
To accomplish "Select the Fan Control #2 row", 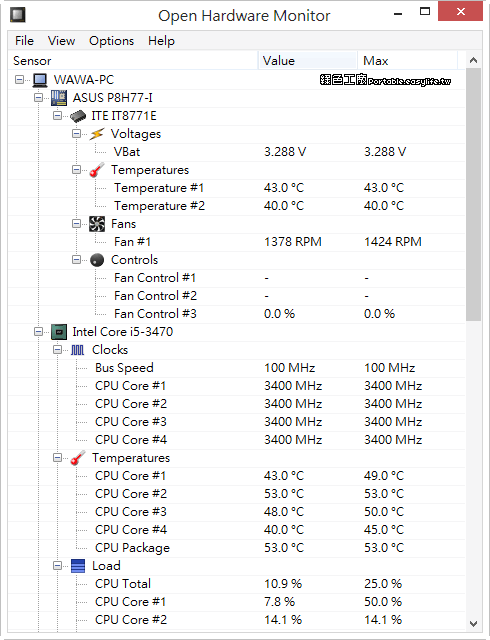I will 237,296.
